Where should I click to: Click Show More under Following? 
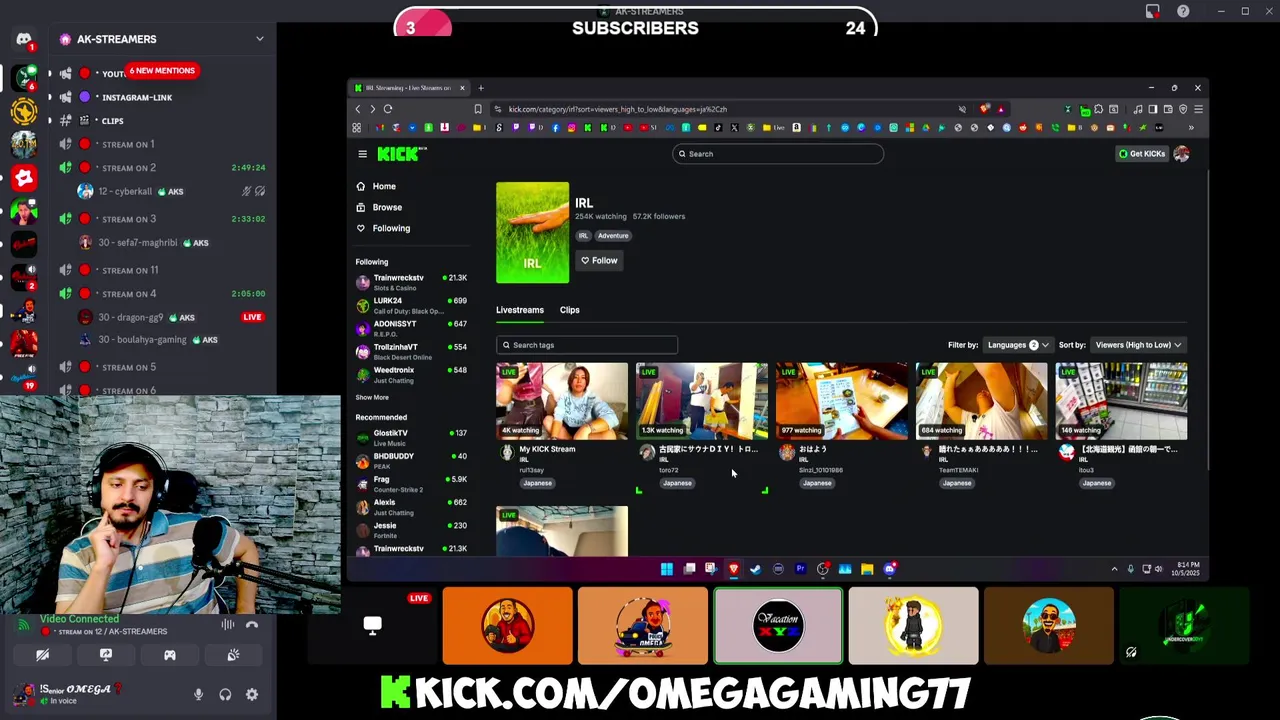(x=372, y=397)
